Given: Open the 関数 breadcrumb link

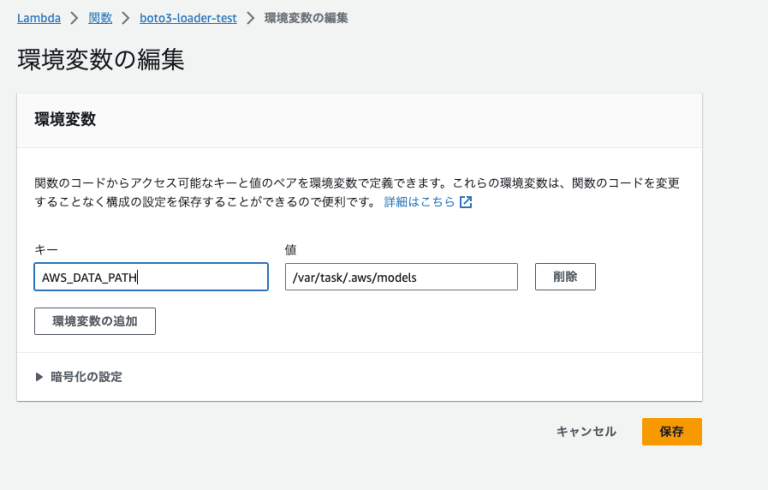Looking at the screenshot, I should [x=100, y=18].
